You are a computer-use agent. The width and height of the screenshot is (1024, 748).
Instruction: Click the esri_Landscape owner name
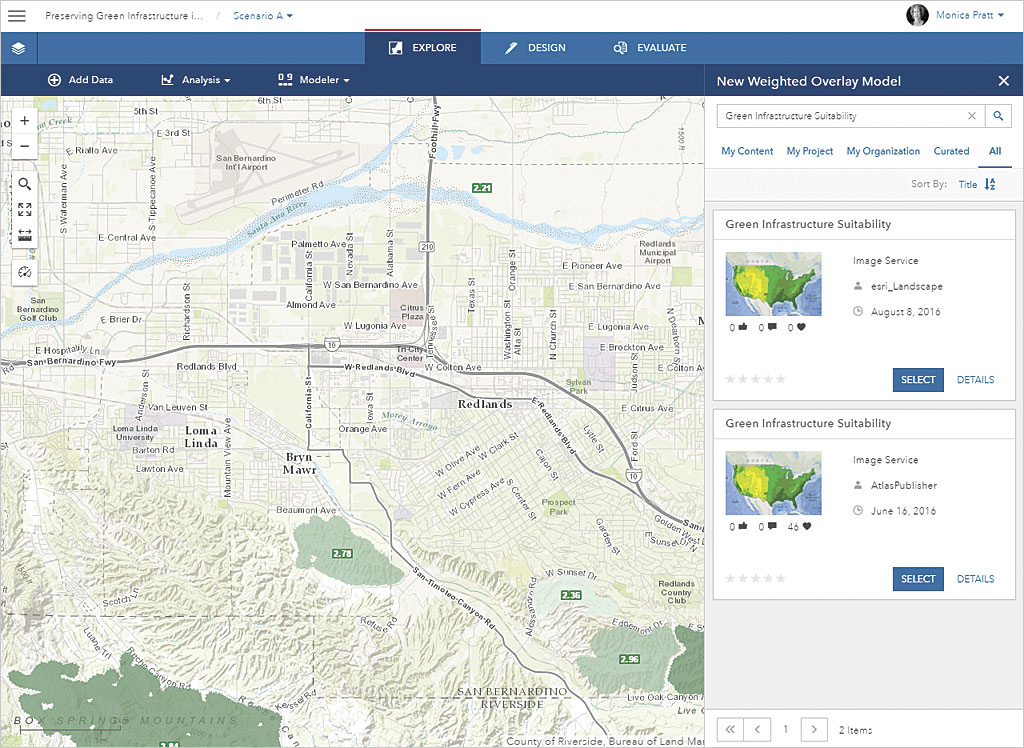tap(906, 286)
